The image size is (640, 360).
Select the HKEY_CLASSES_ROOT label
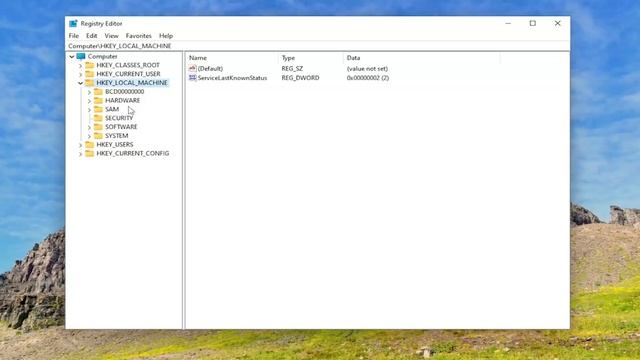(x=128, y=65)
